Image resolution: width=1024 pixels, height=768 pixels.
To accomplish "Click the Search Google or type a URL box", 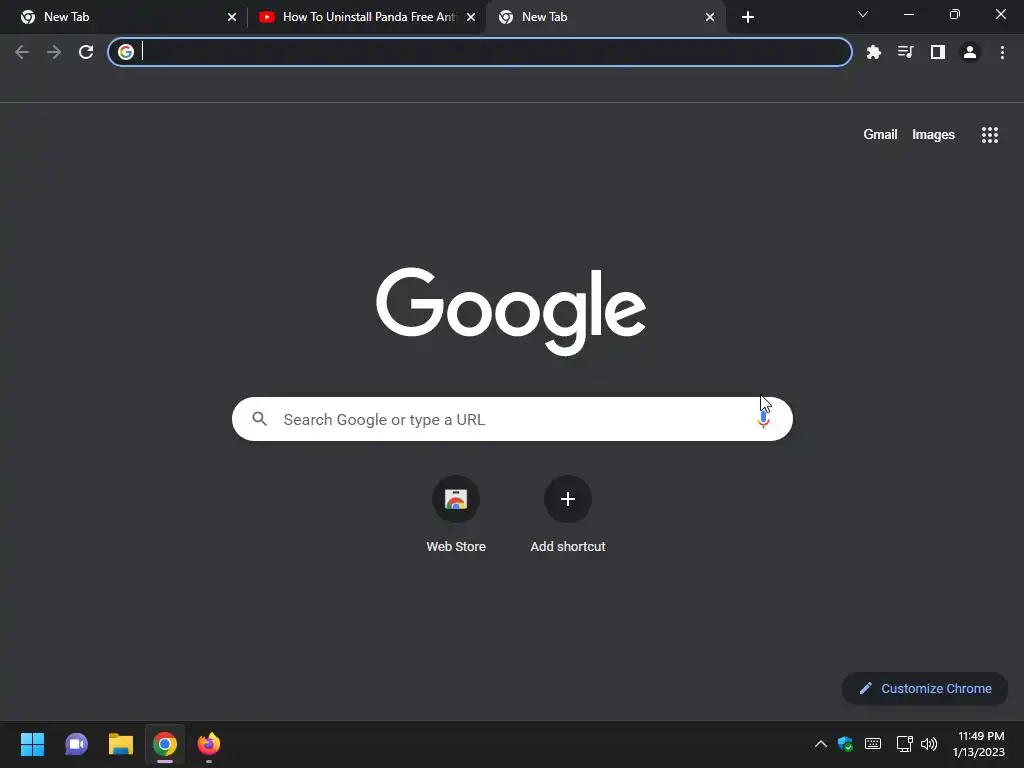I will tap(512, 419).
